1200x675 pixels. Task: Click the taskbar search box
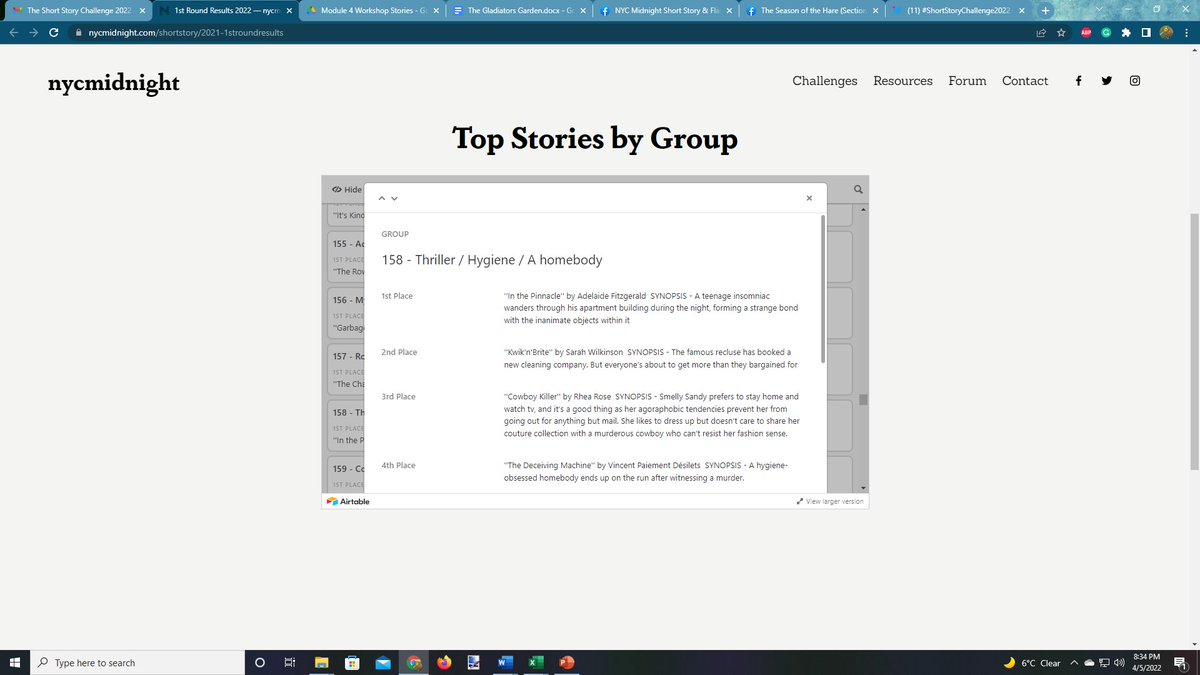[x=137, y=662]
